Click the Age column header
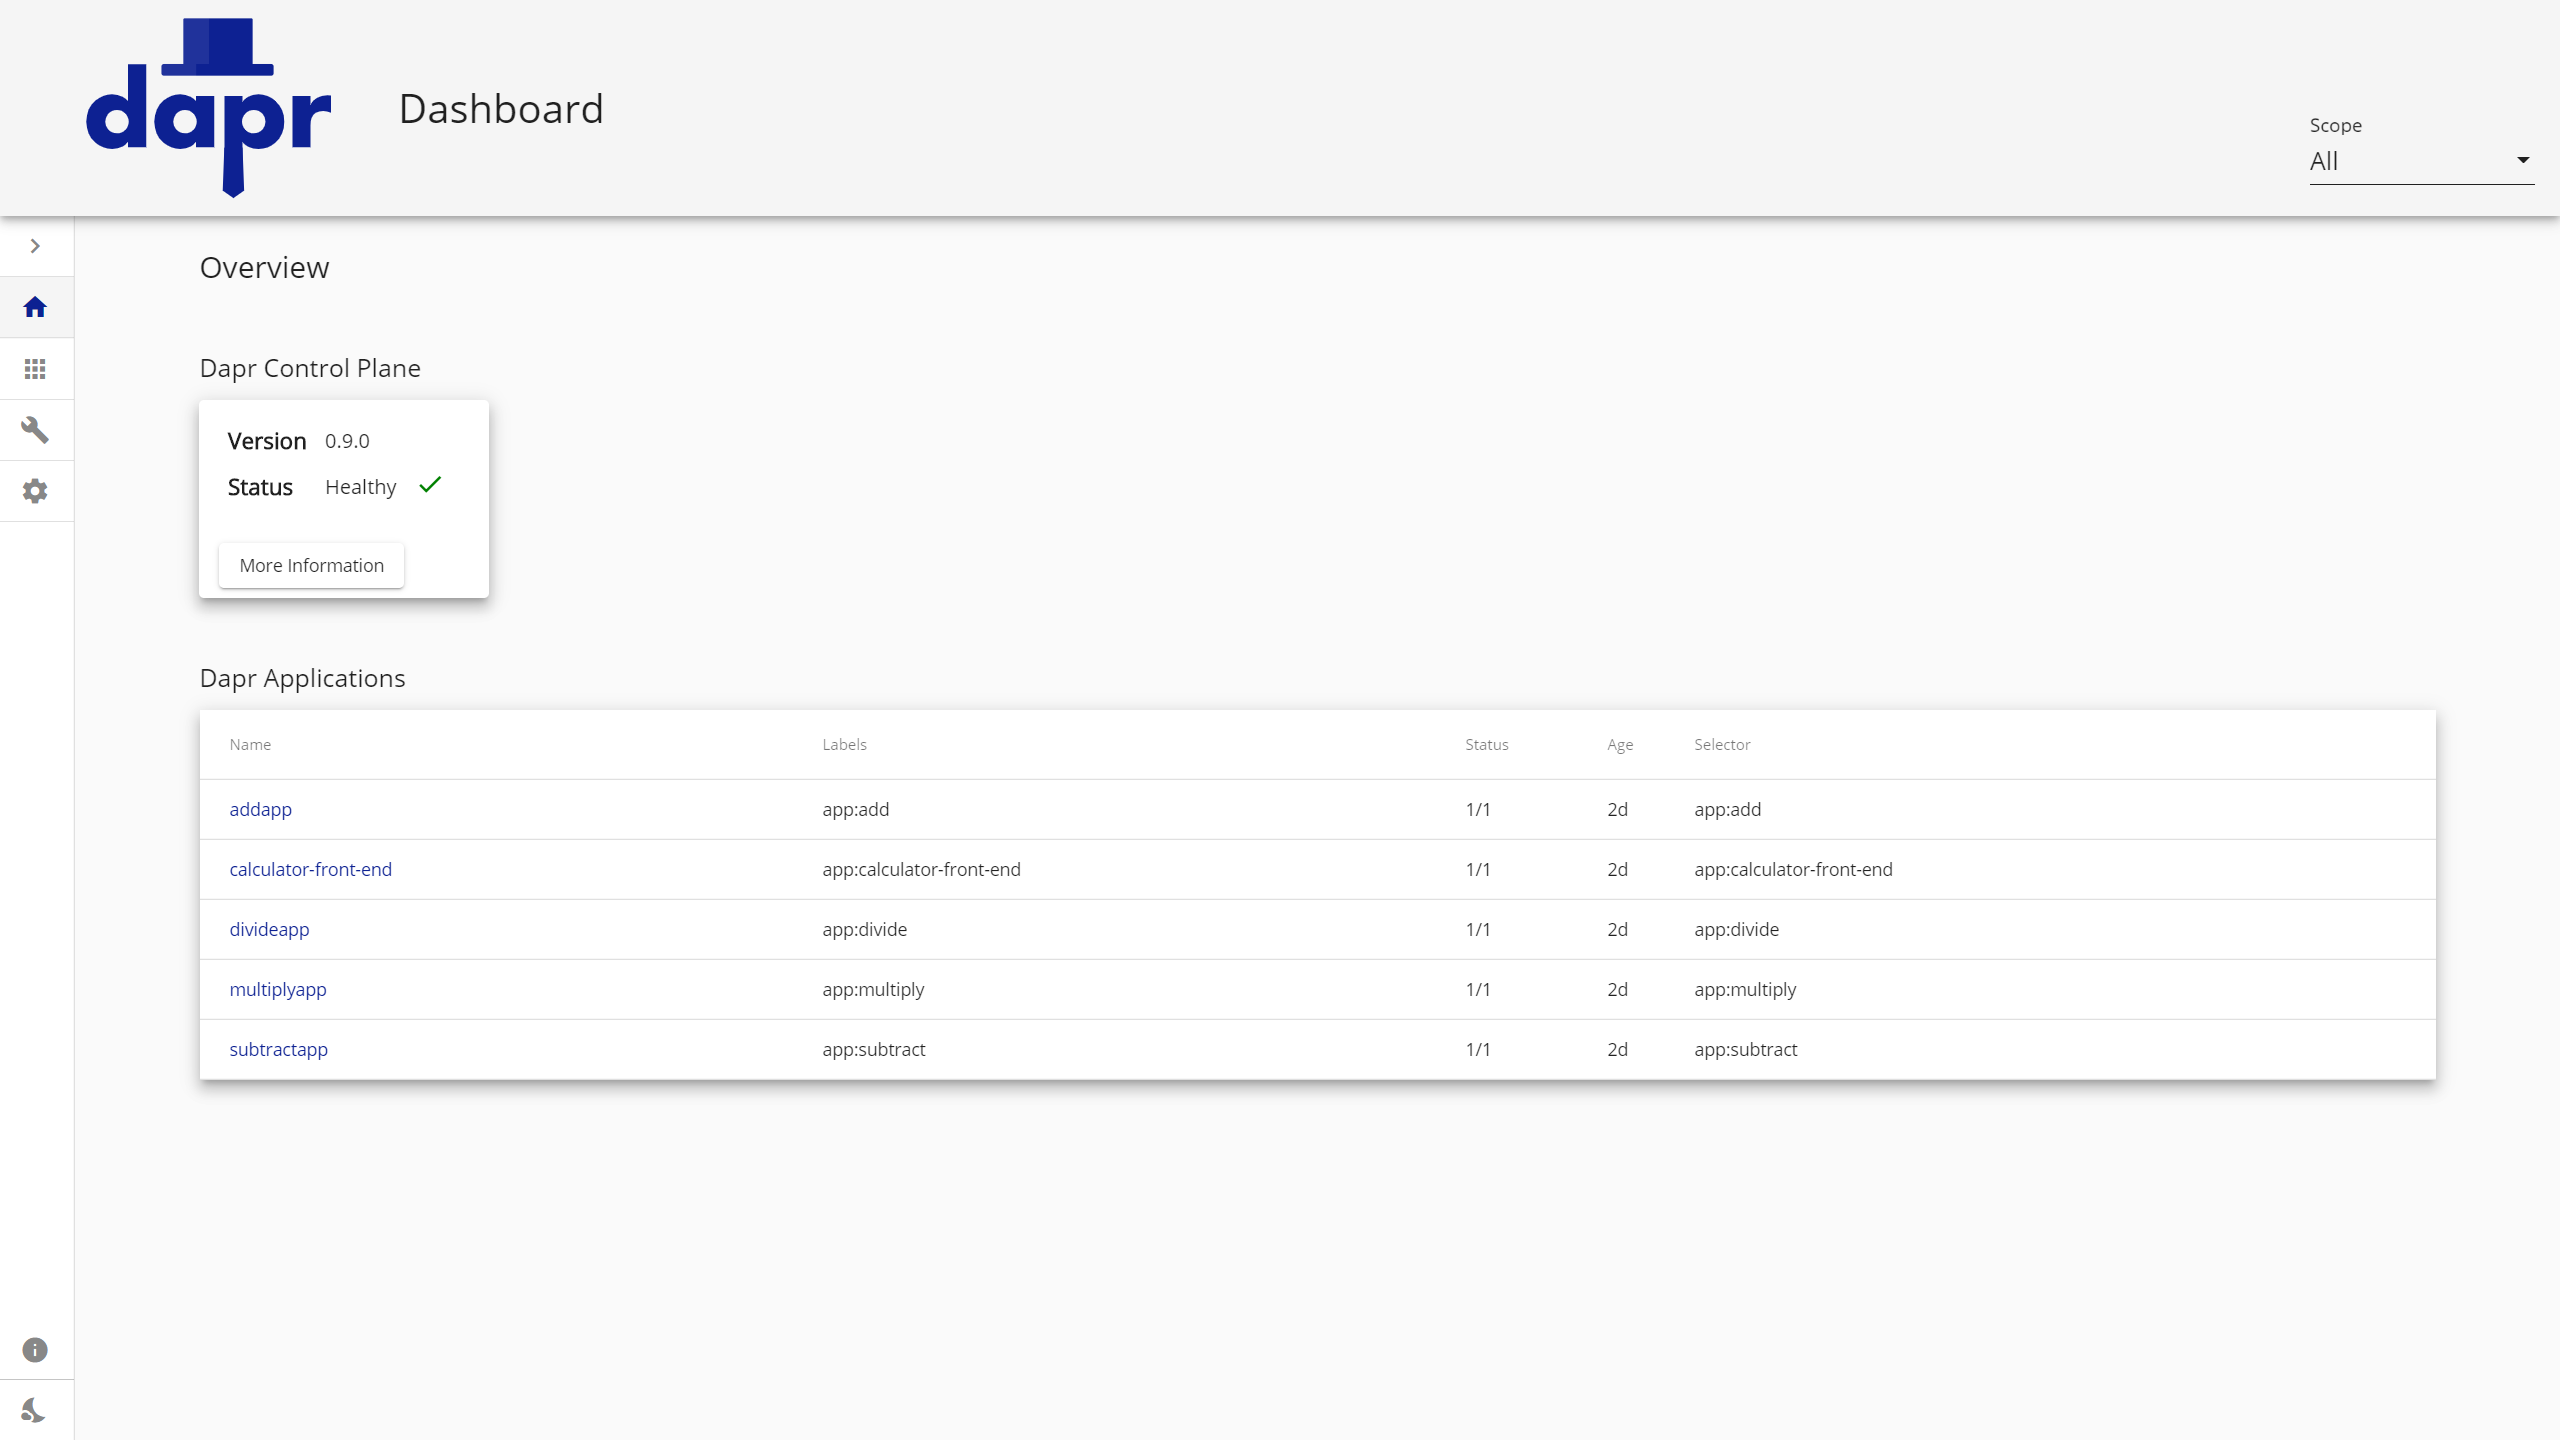2560x1440 pixels. (x=1619, y=744)
